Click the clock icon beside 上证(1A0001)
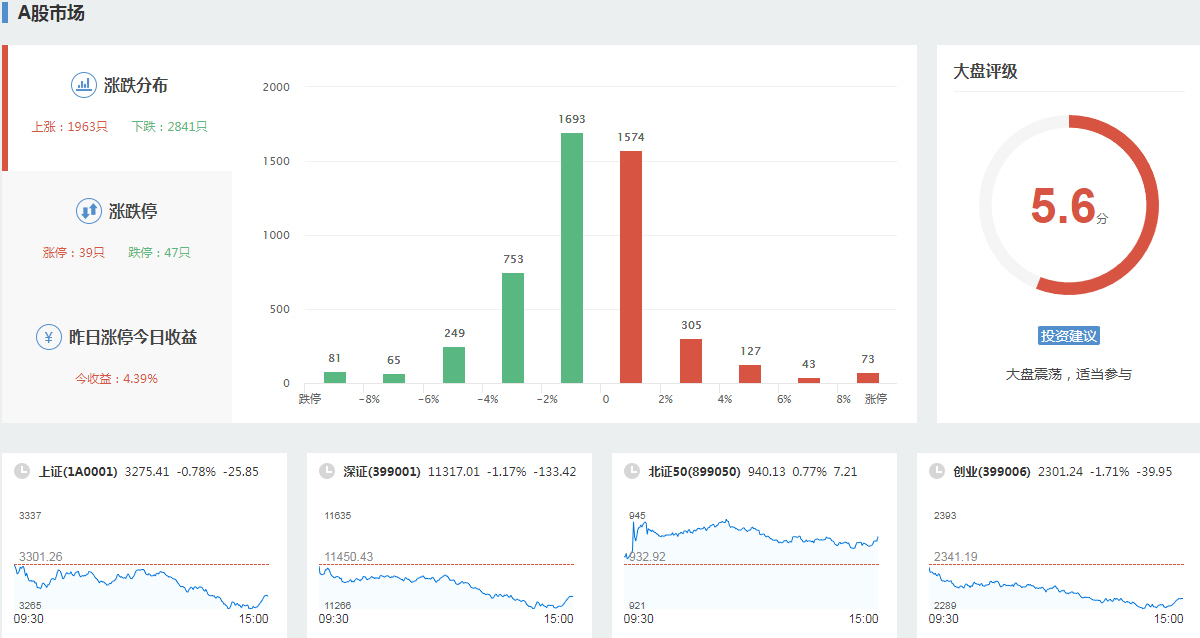Image resolution: width=1200 pixels, height=638 pixels. pos(22,471)
